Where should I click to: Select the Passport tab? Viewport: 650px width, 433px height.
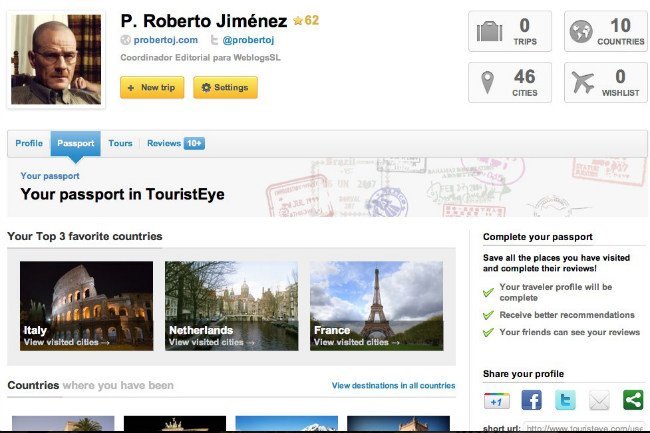point(75,143)
